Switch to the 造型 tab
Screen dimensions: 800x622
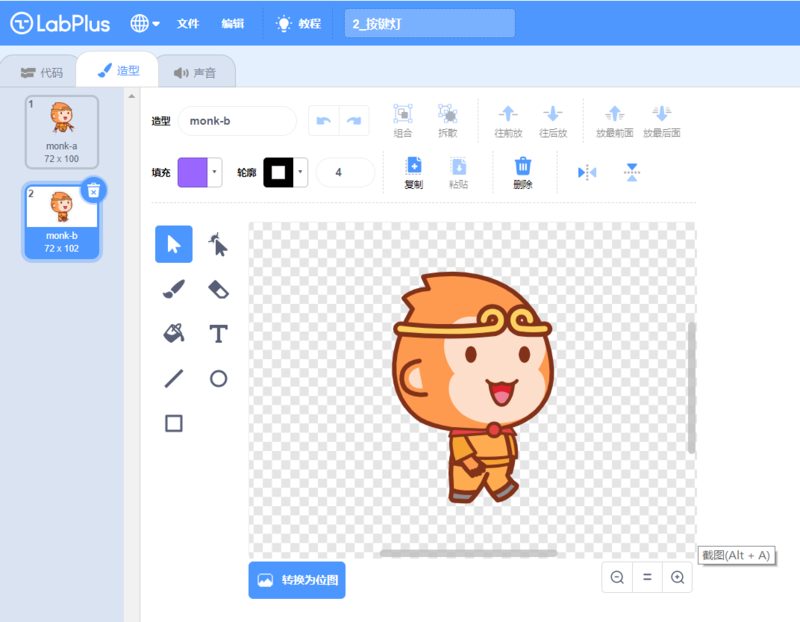[x=118, y=70]
